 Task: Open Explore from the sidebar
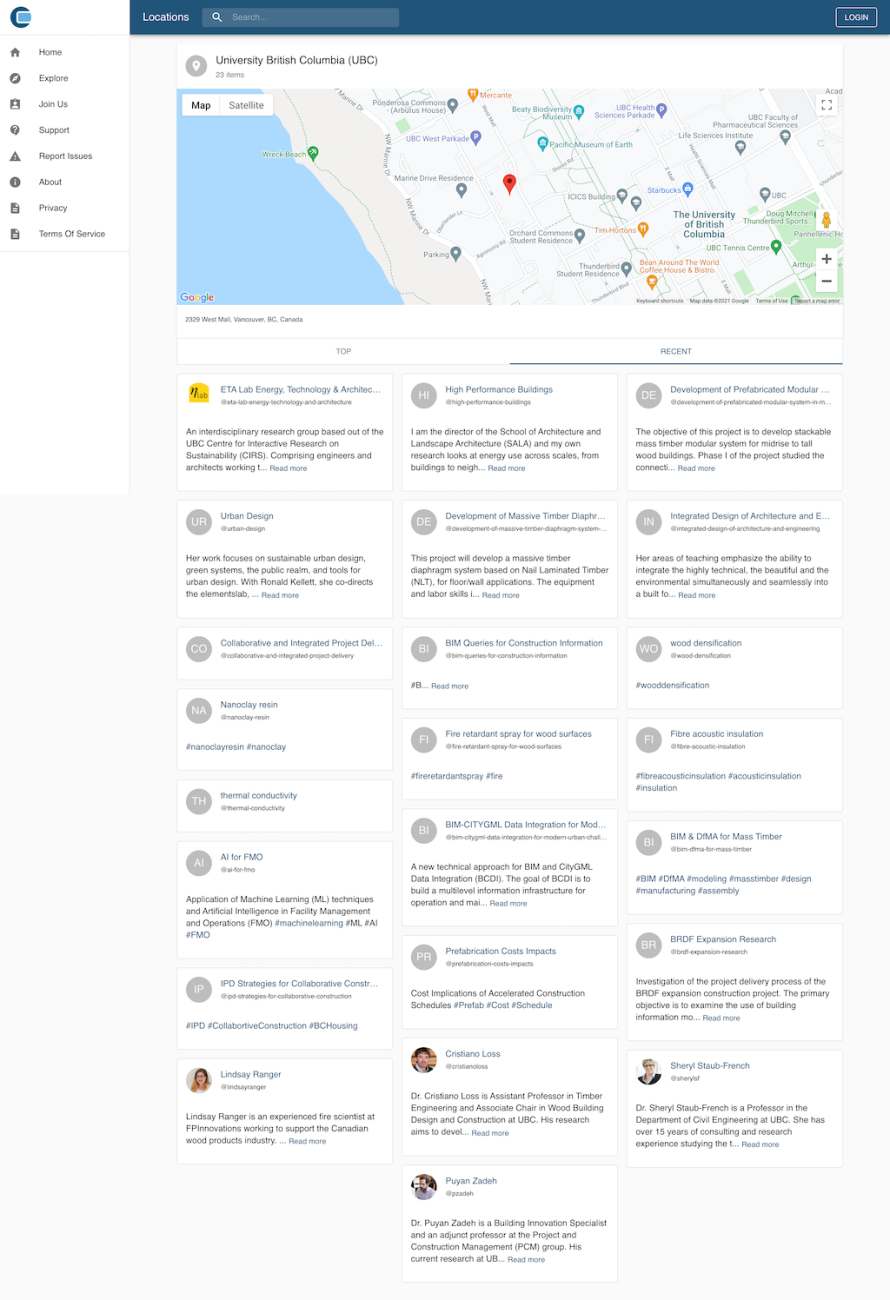point(65,78)
